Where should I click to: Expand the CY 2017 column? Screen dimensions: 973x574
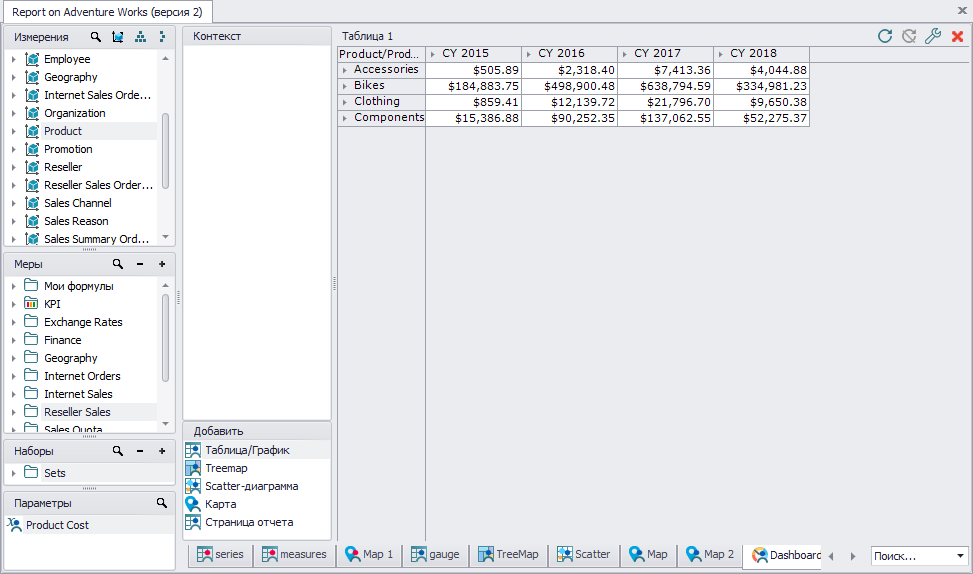coord(625,55)
